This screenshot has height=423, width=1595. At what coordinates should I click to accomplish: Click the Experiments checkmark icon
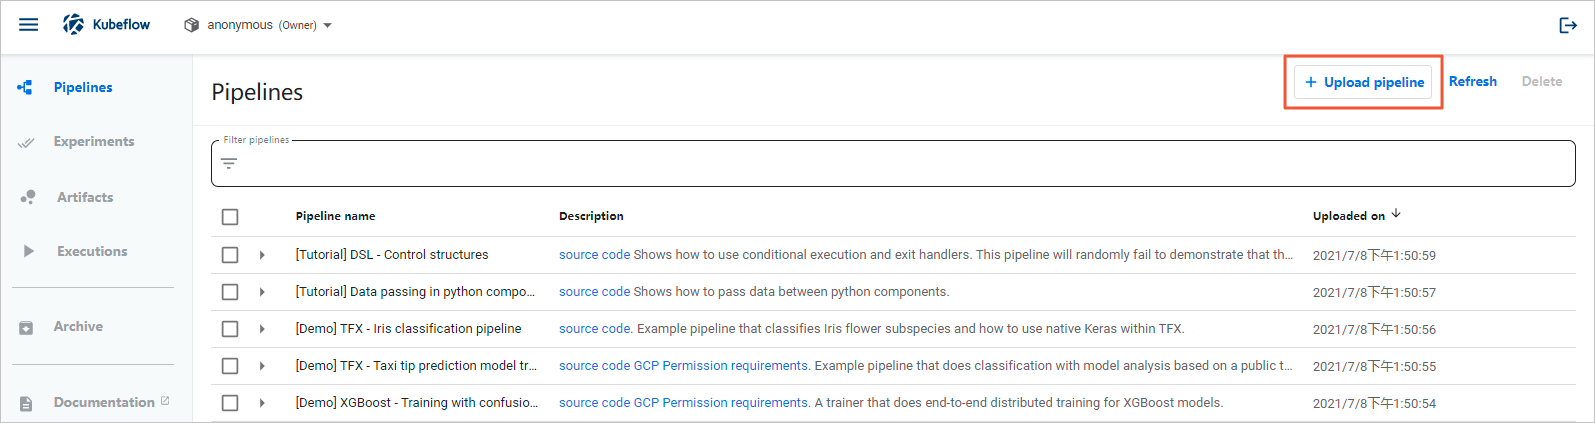[x=26, y=142]
